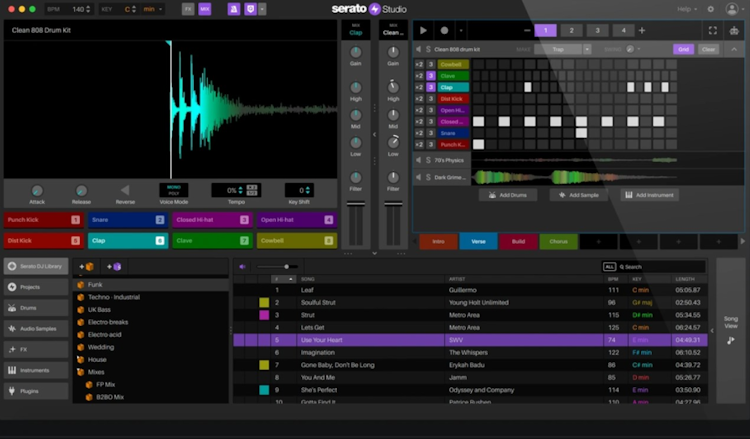Click the Record button next to Play
This screenshot has height=439, width=750.
(x=443, y=31)
